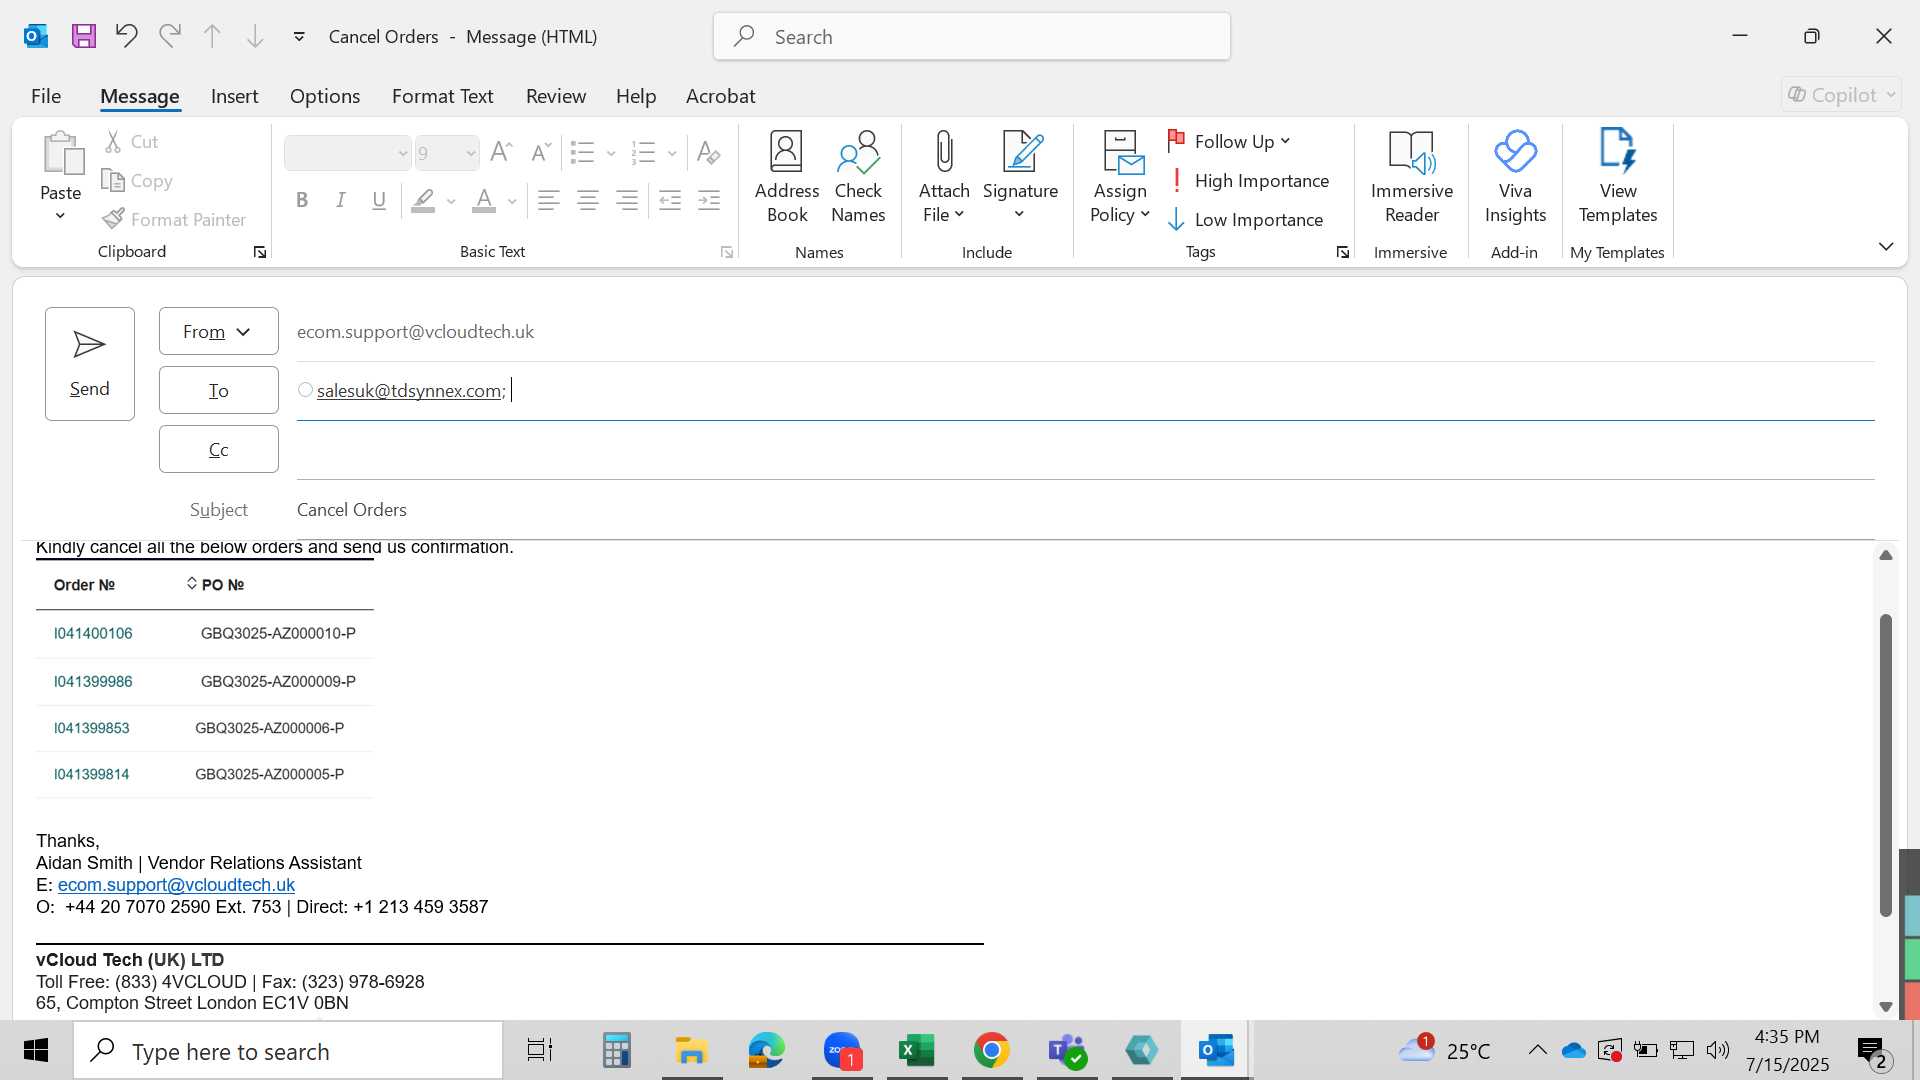Toggle Underline formatting
The width and height of the screenshot is (1920, 1080).
click(x=379, y=200)
